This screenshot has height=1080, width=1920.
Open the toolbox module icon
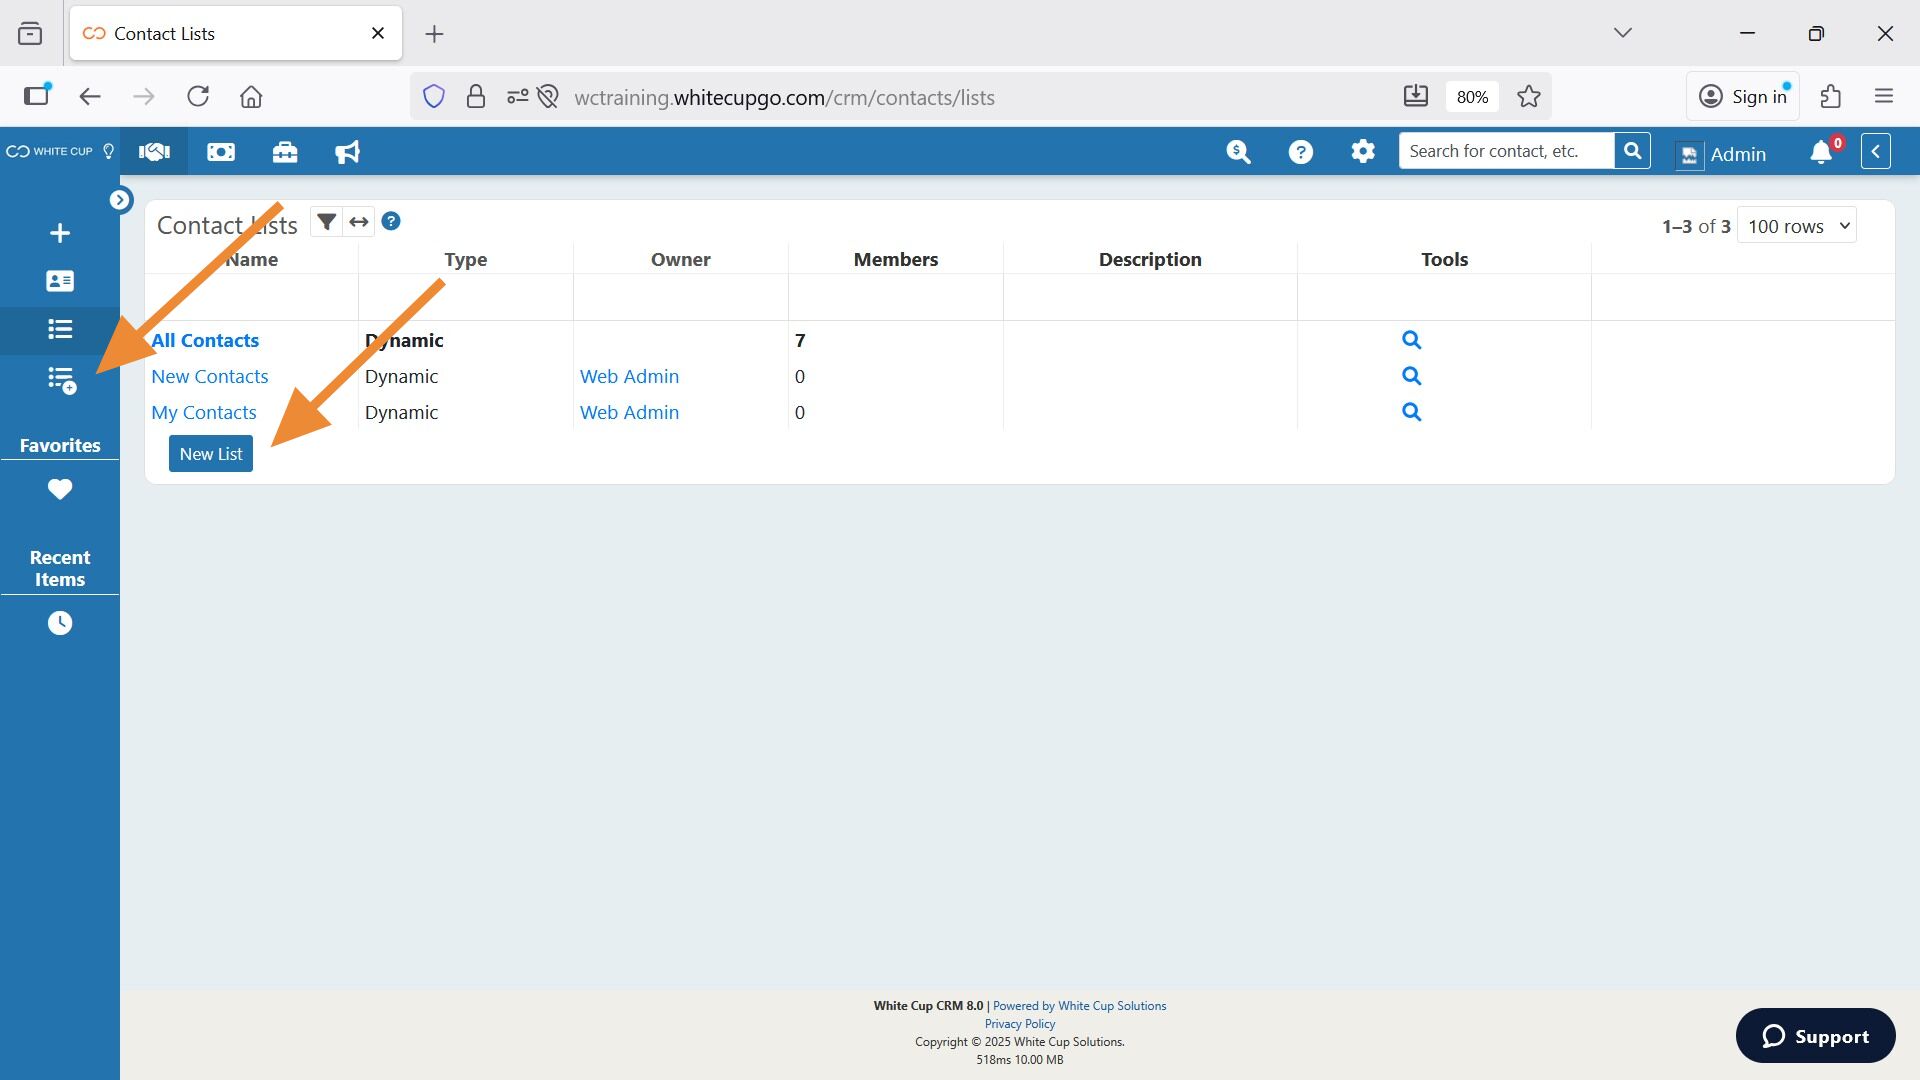(x=285, y=152)
